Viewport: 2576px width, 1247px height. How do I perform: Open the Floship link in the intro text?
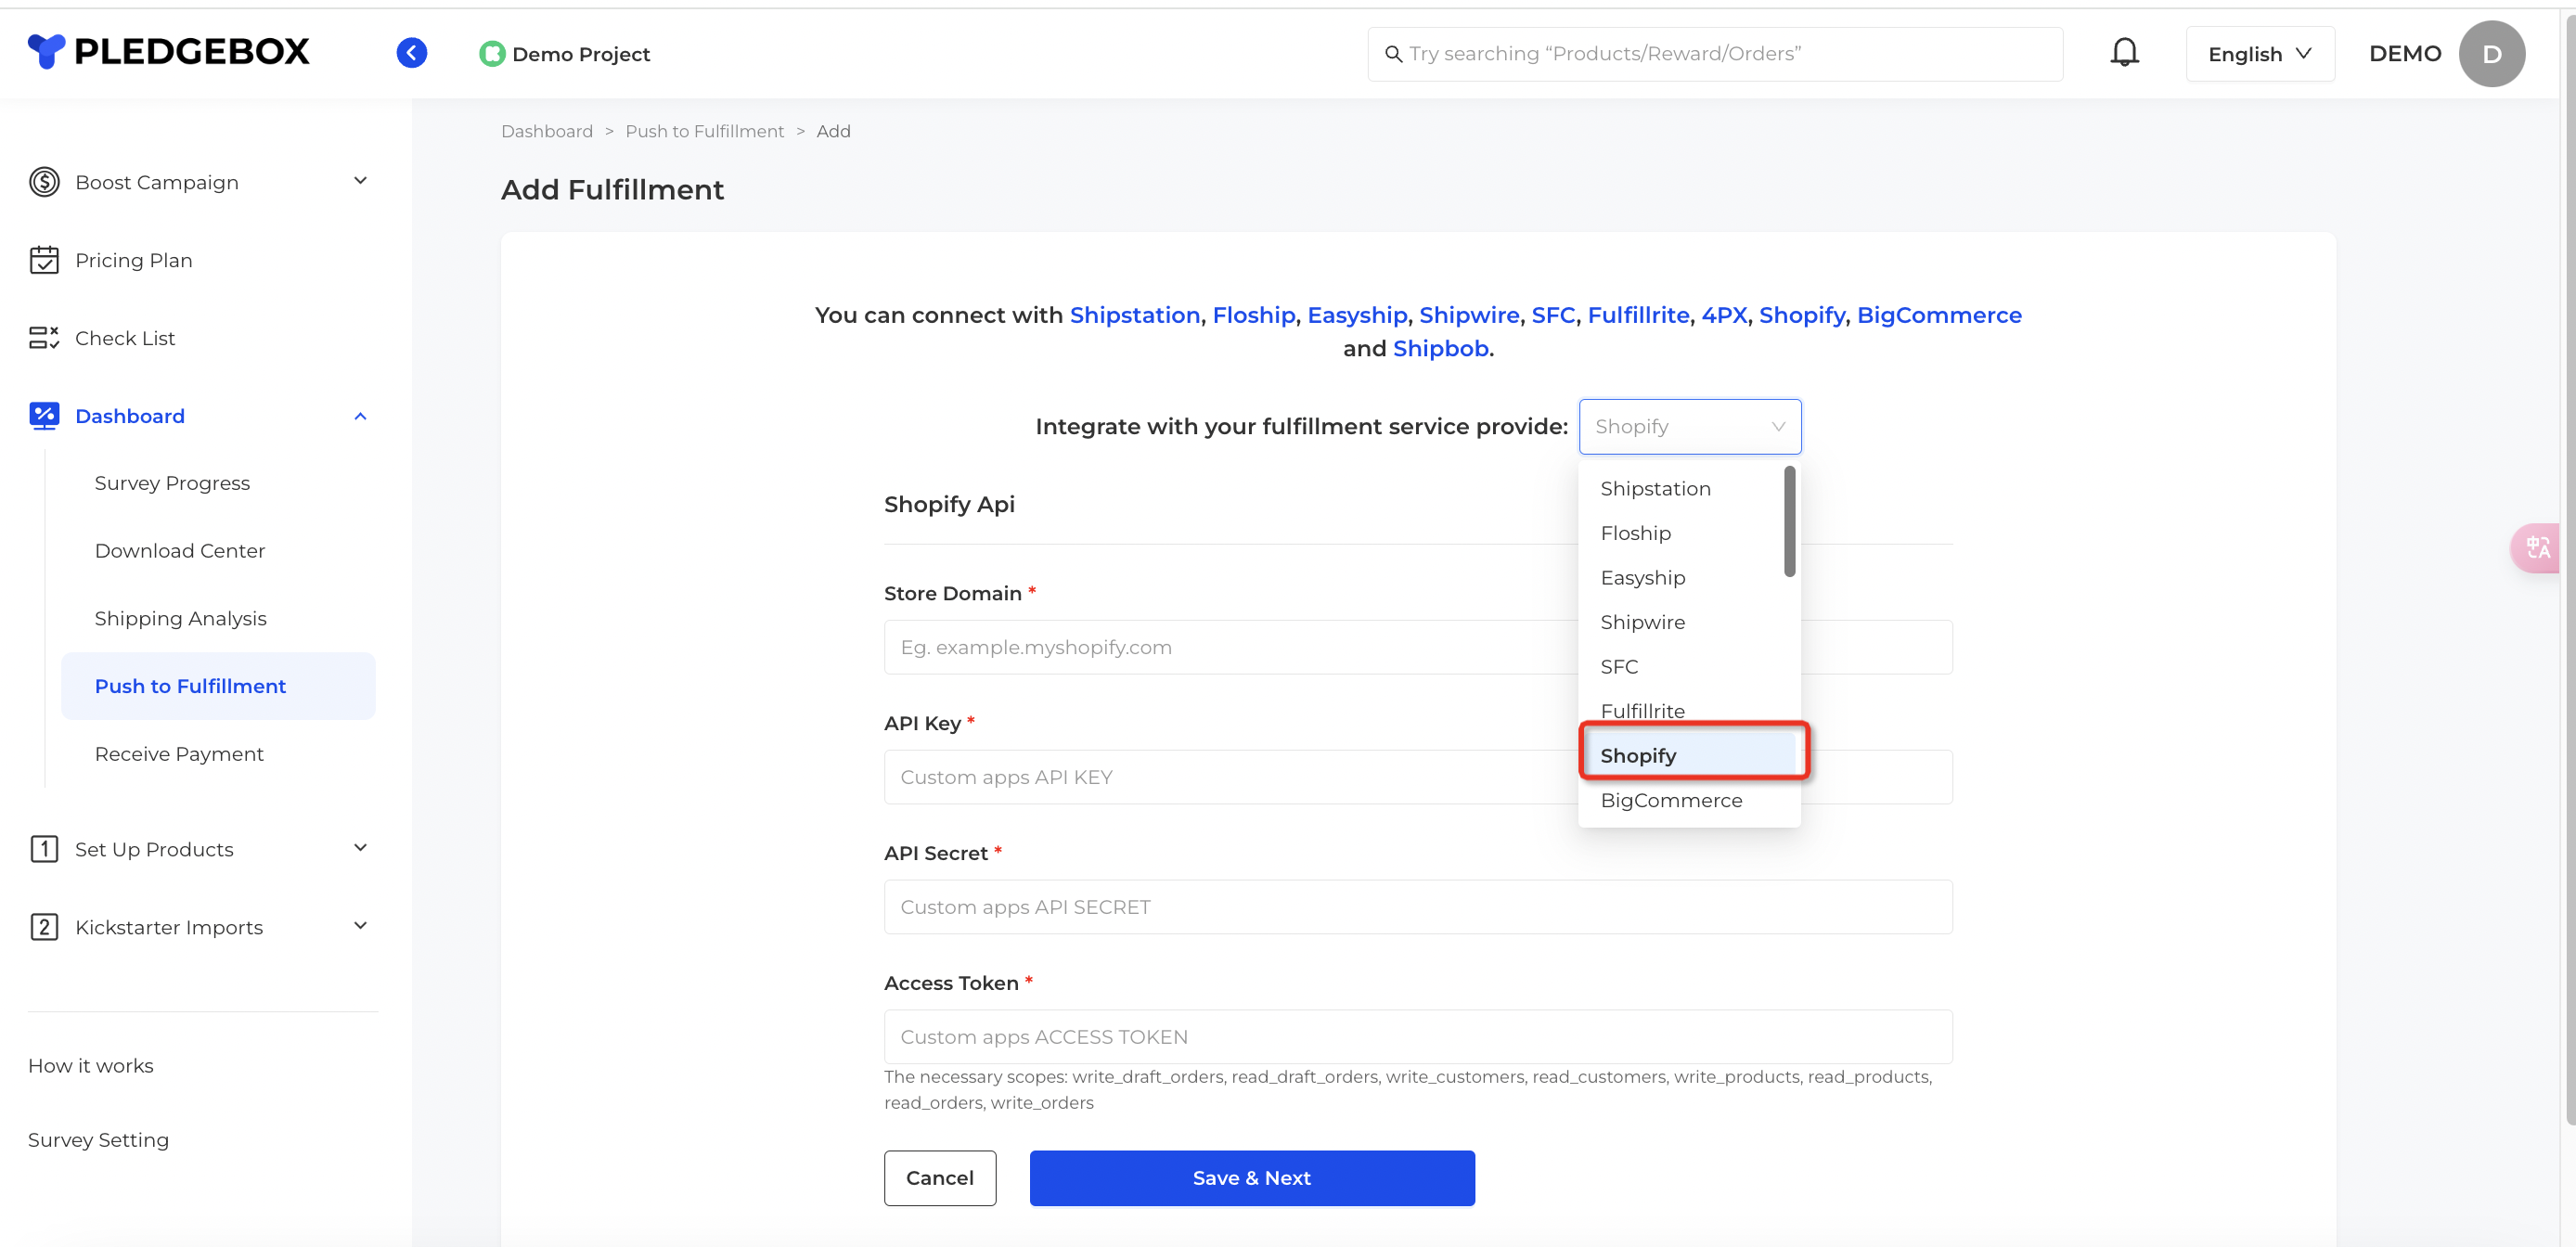coord(1254,315)
